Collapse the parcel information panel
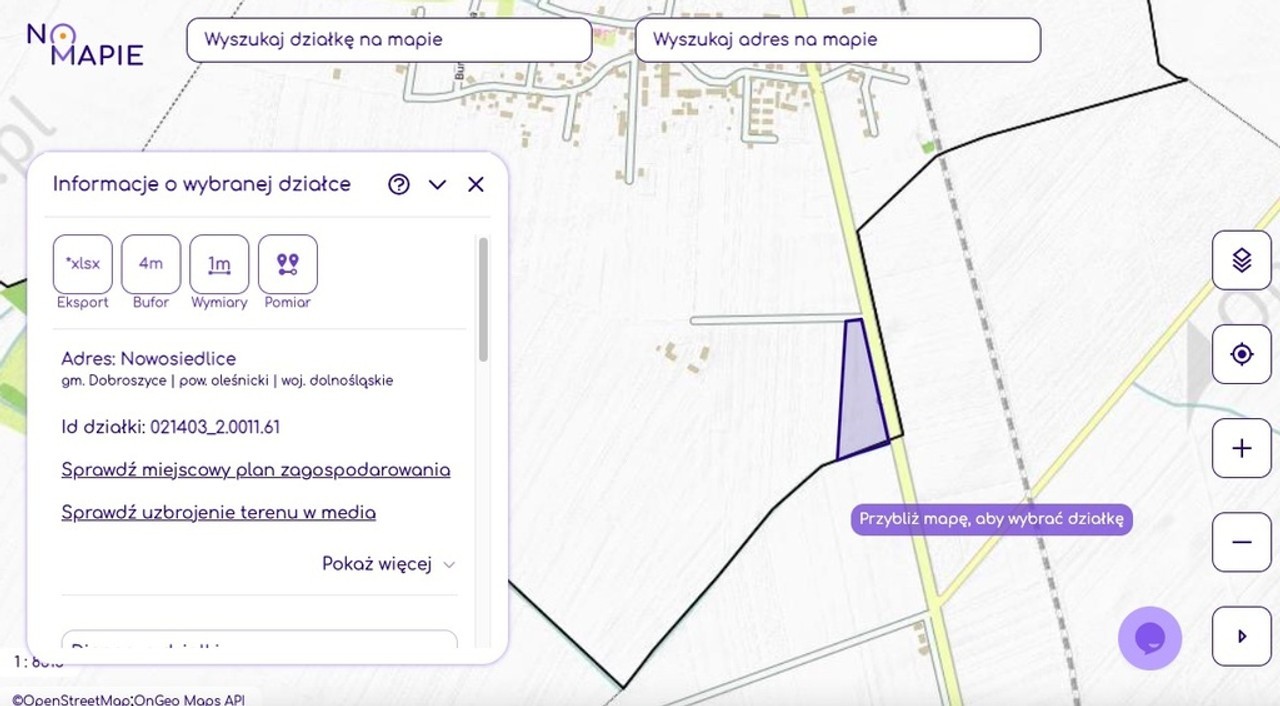This screenshot has height=706, width=1280. 437,184
